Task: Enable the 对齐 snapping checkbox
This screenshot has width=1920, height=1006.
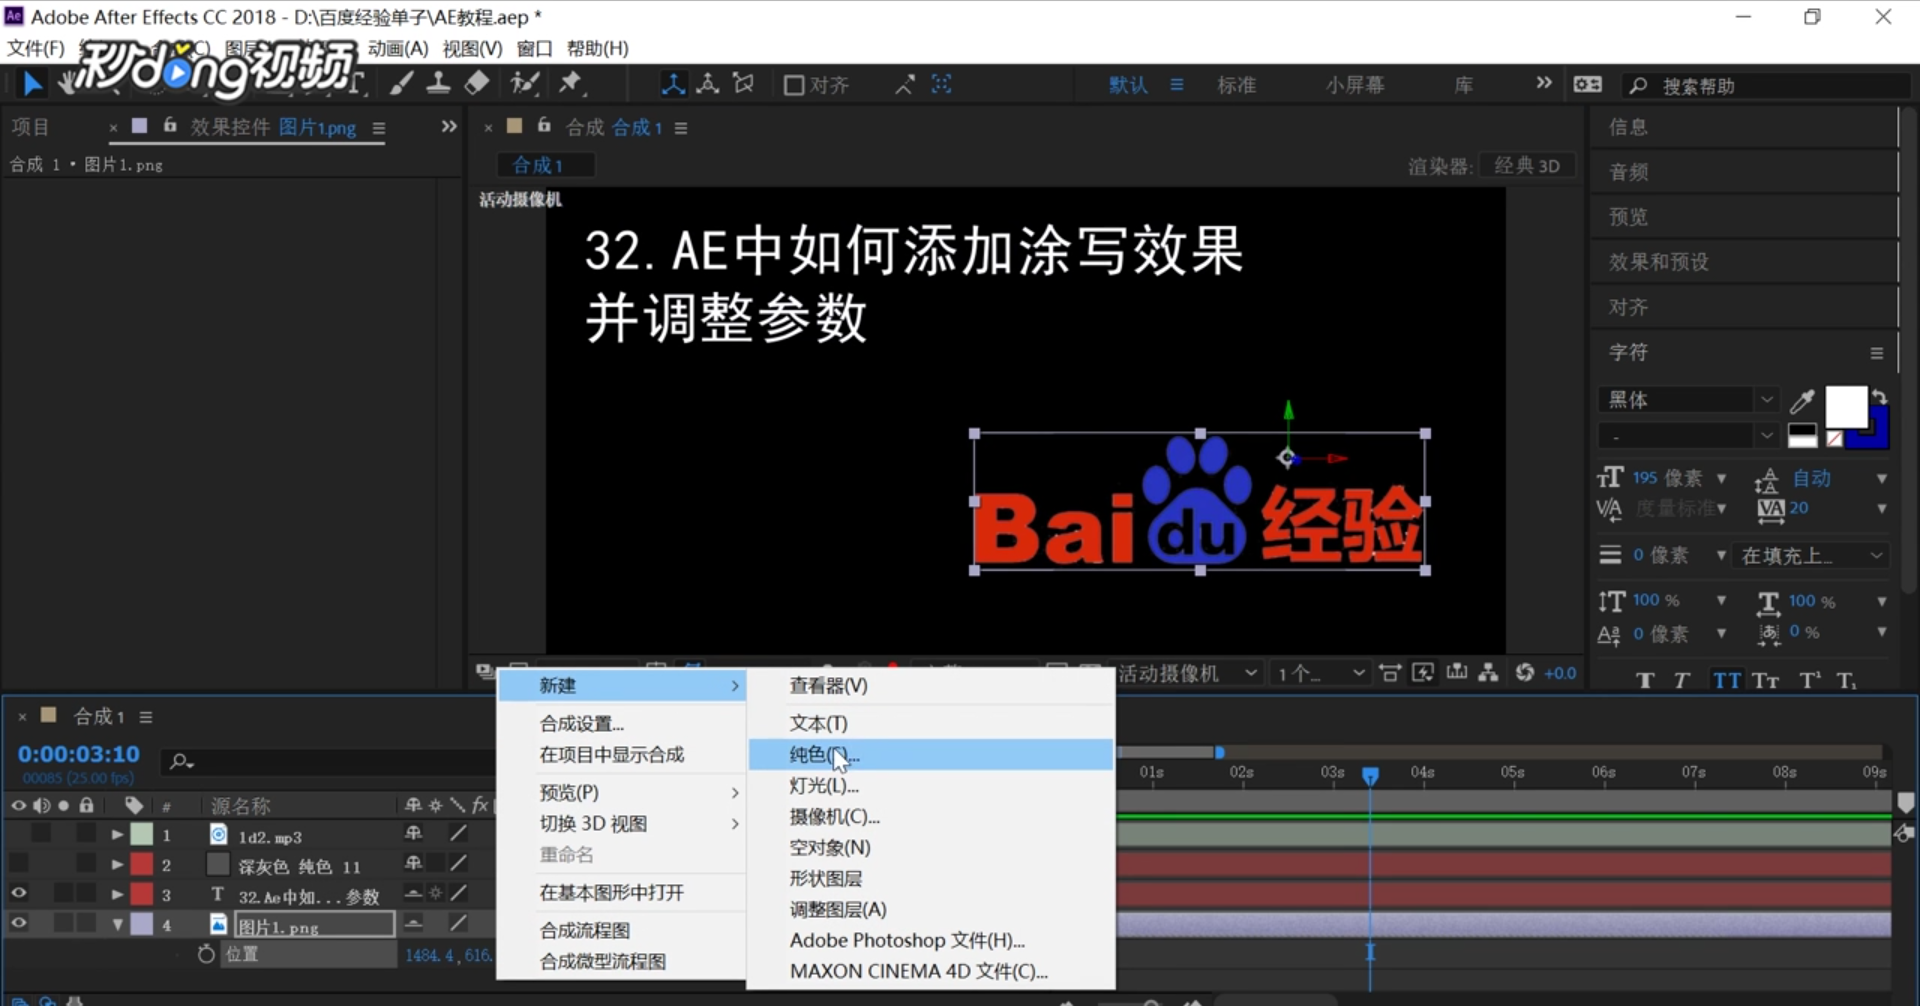Action: (x=794, y=86)
